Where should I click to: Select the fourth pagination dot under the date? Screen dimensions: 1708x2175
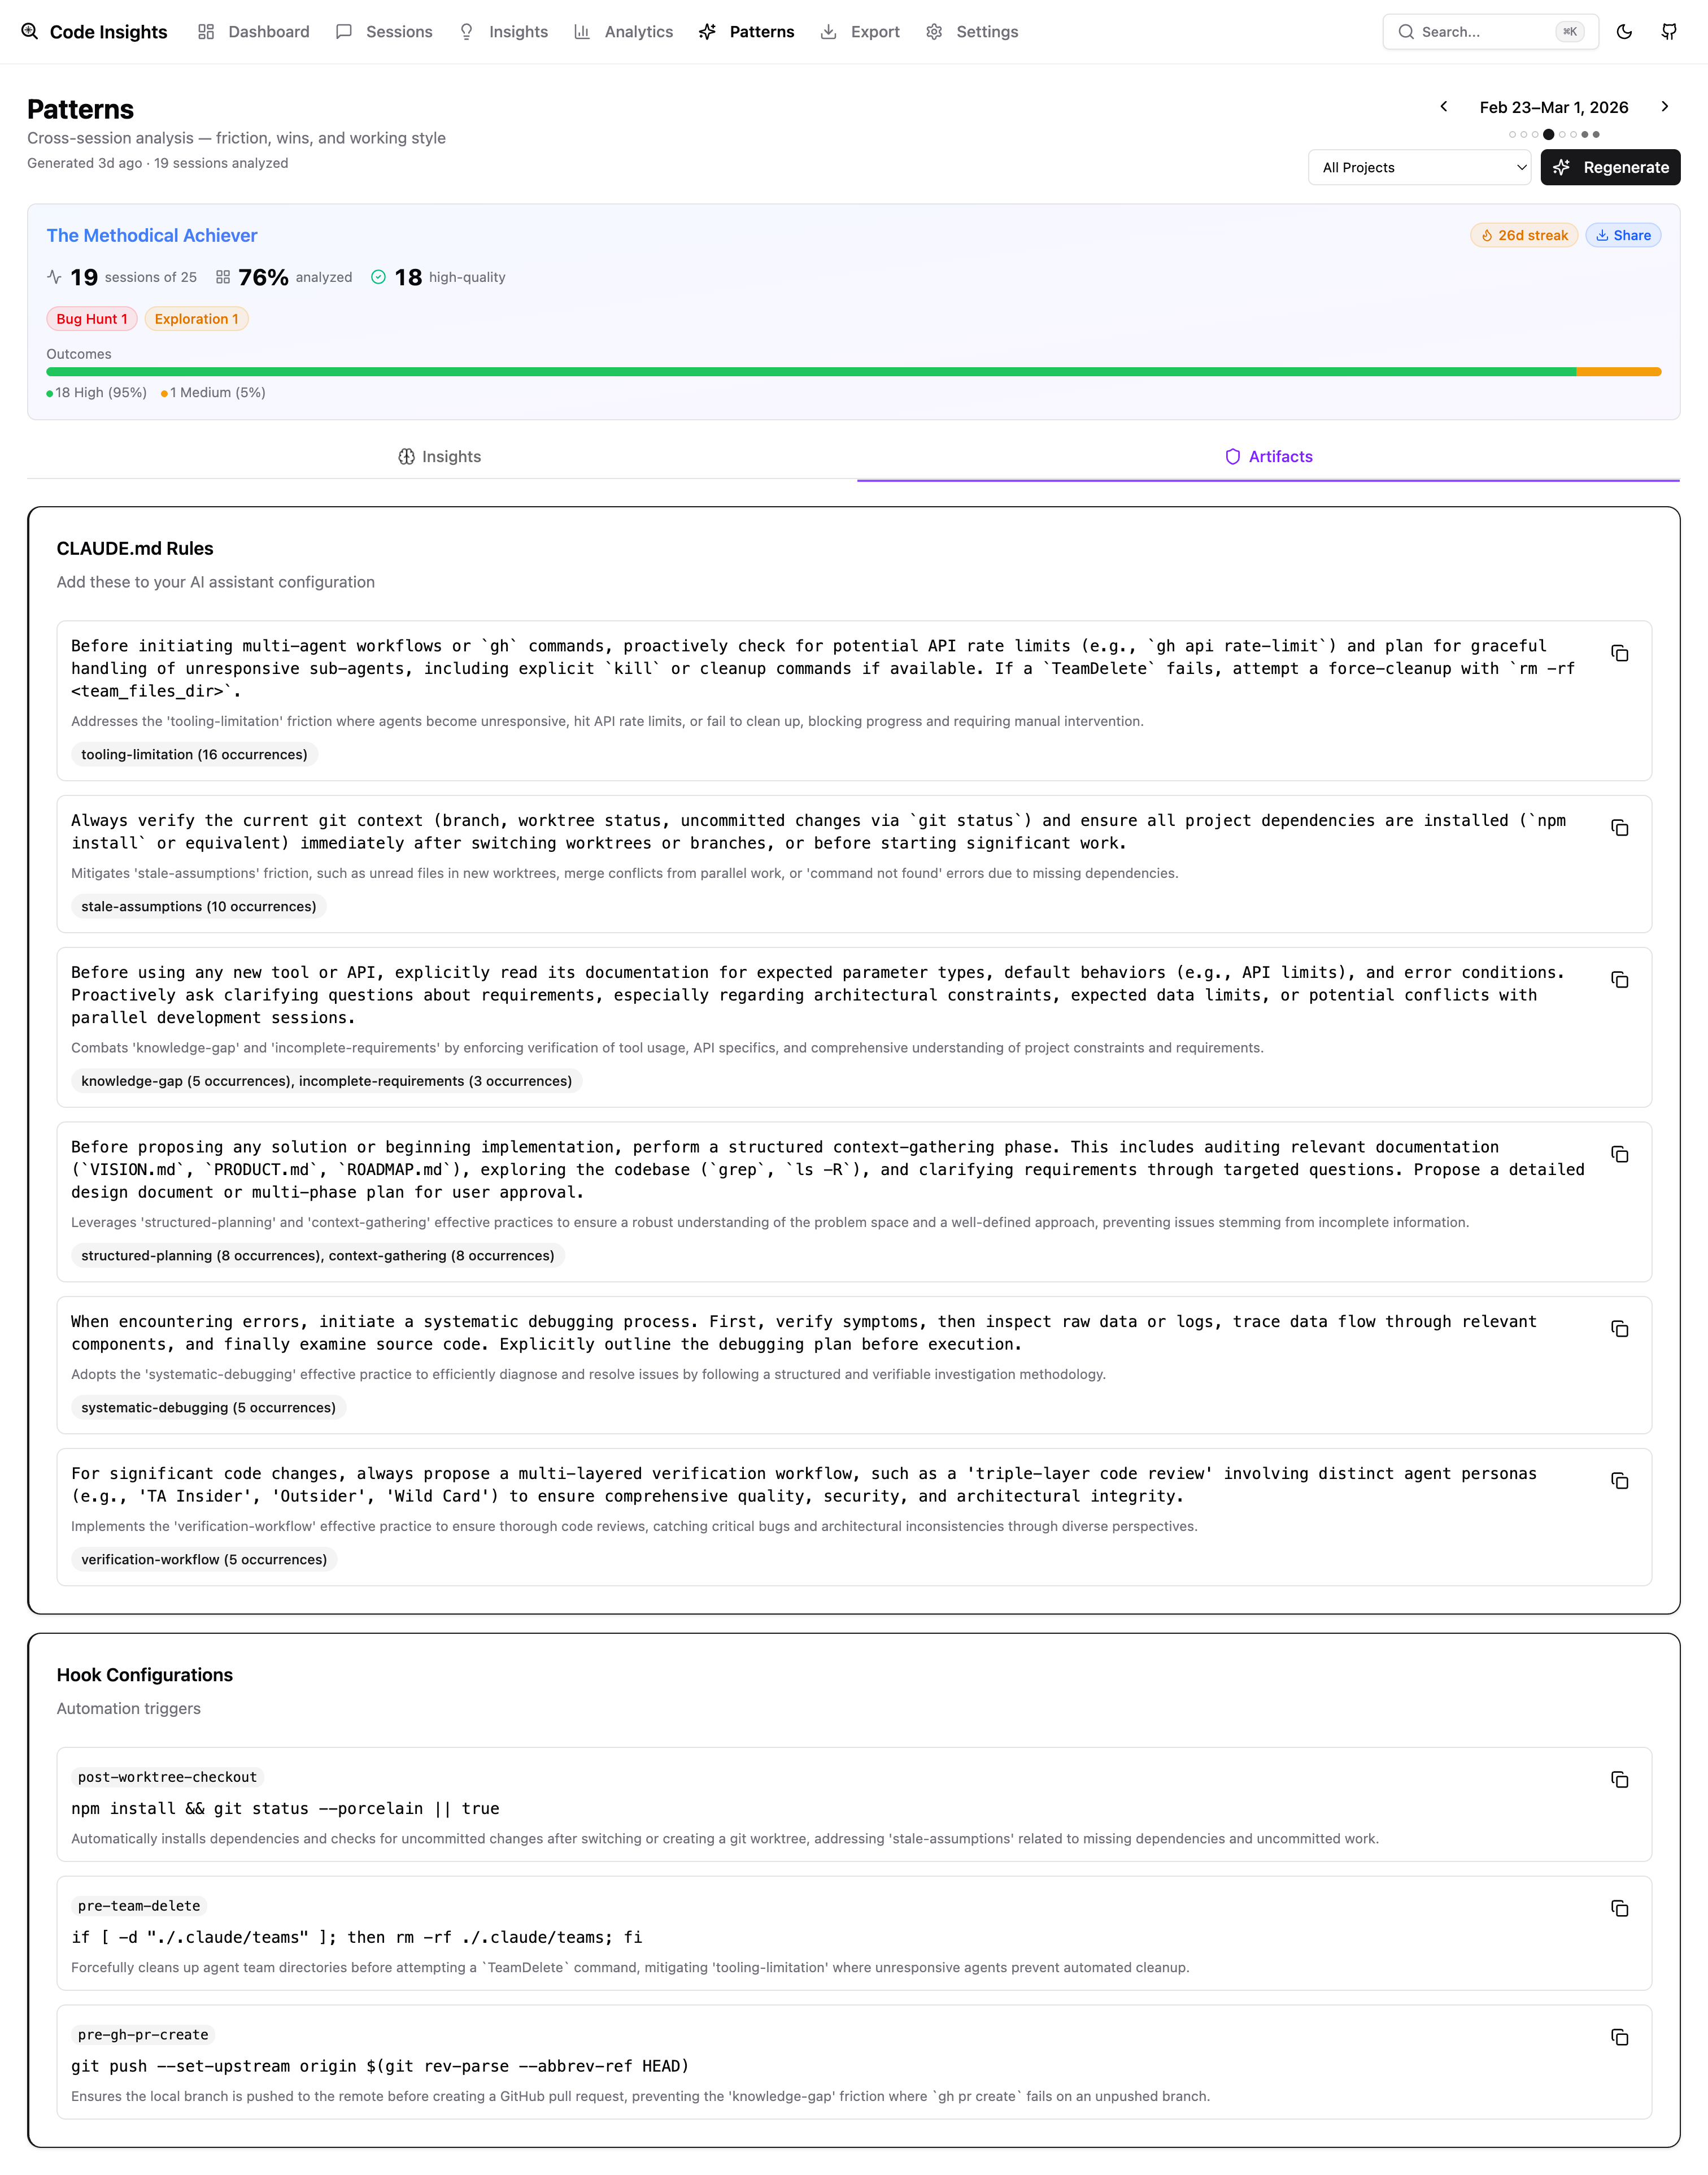(1550, 133)
